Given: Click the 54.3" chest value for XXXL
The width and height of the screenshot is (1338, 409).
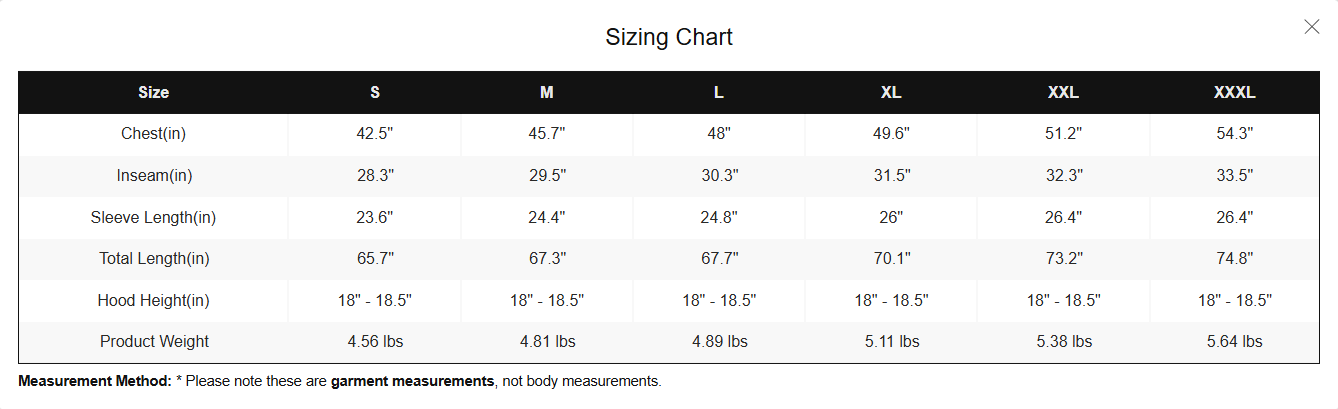Looking at the screenshot, I should [1235, 134].
